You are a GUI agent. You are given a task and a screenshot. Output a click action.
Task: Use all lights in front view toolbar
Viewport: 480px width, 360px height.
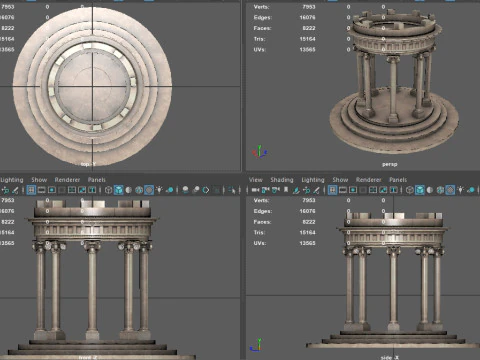pyautogui.click(x=159, y=190)
